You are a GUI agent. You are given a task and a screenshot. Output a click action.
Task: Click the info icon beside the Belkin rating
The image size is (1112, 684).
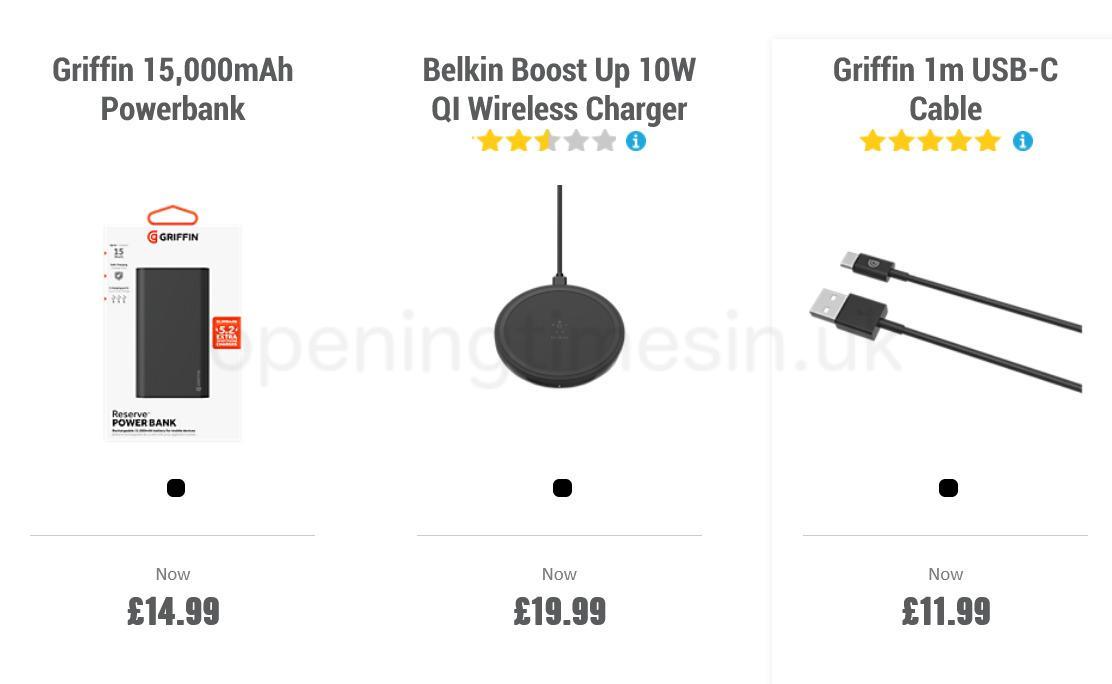(636, 141)
